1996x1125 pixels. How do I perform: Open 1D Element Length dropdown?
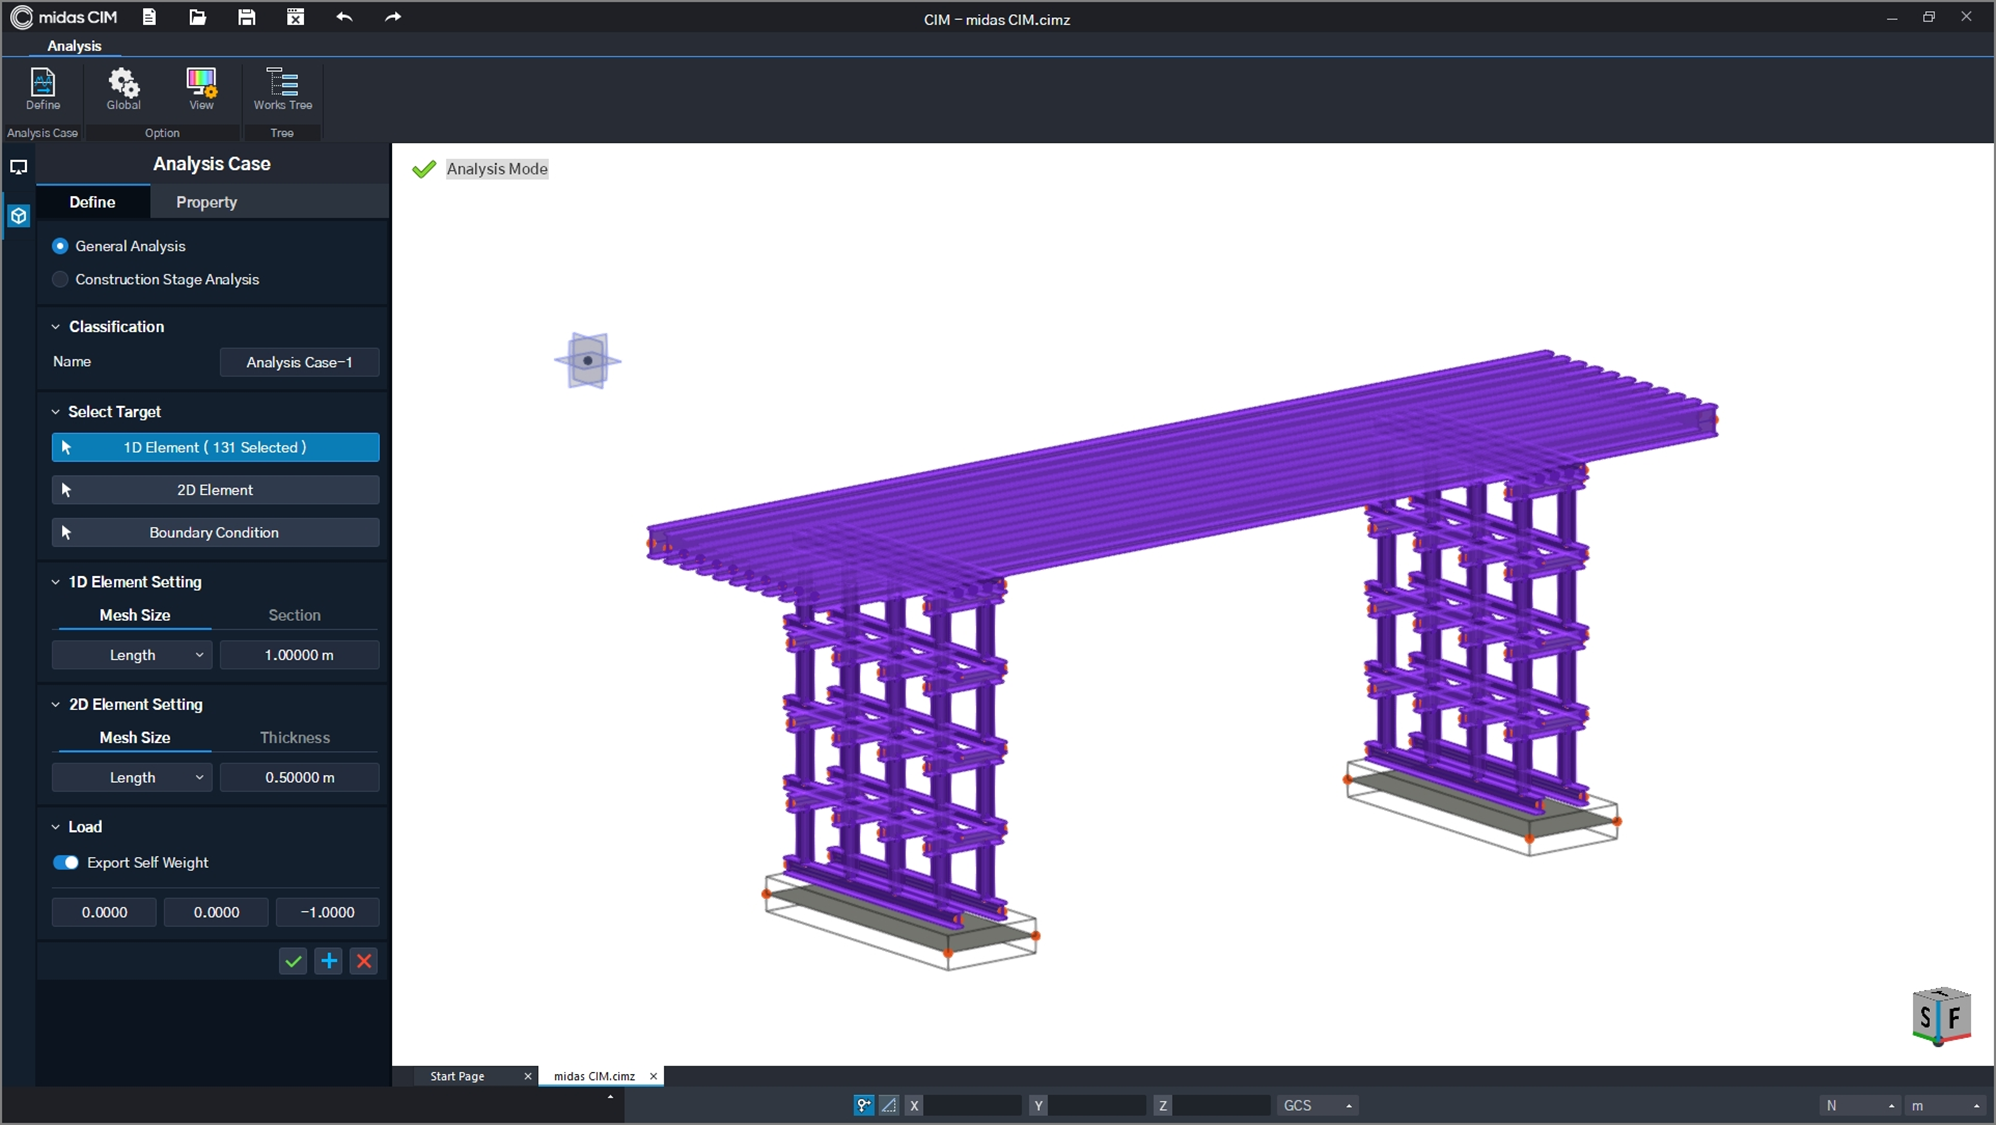pyautogui.click(x=132, y=655)
